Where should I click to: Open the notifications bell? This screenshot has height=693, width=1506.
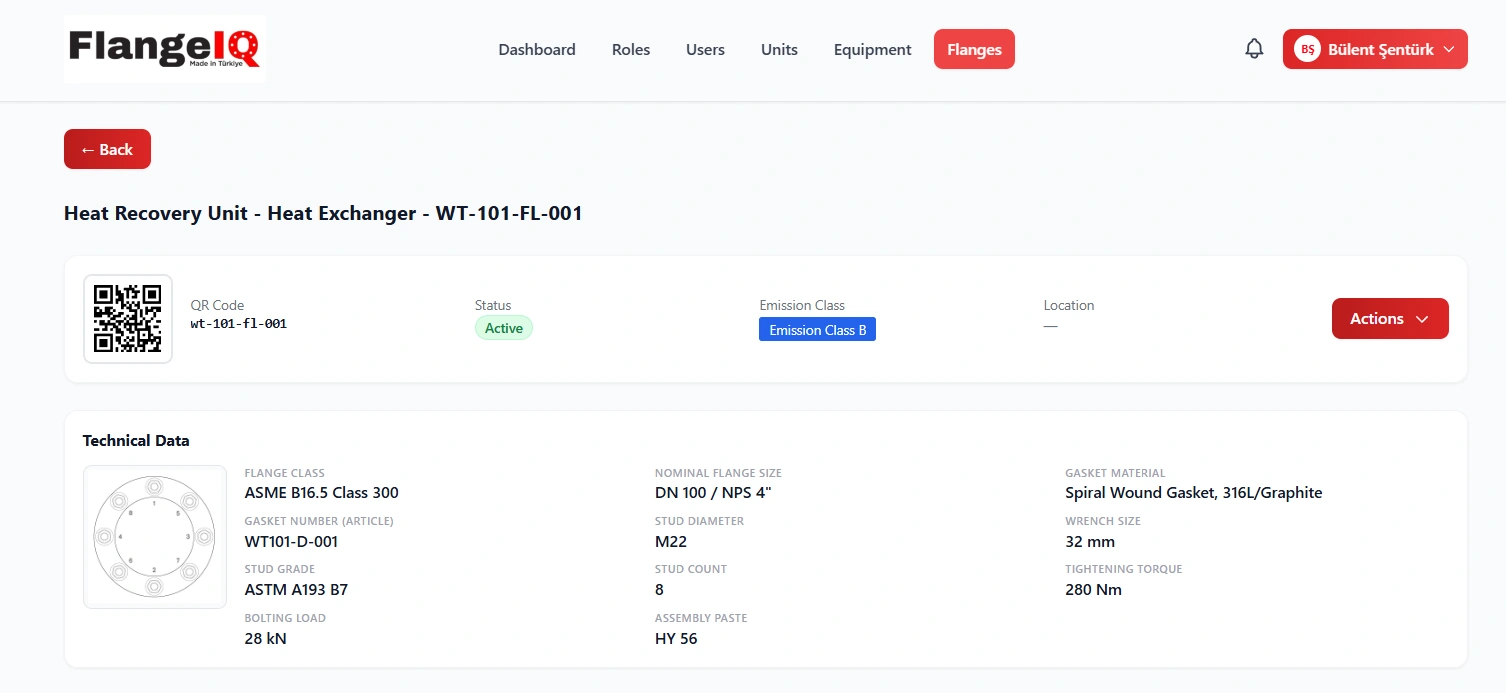pos(1254,49)
